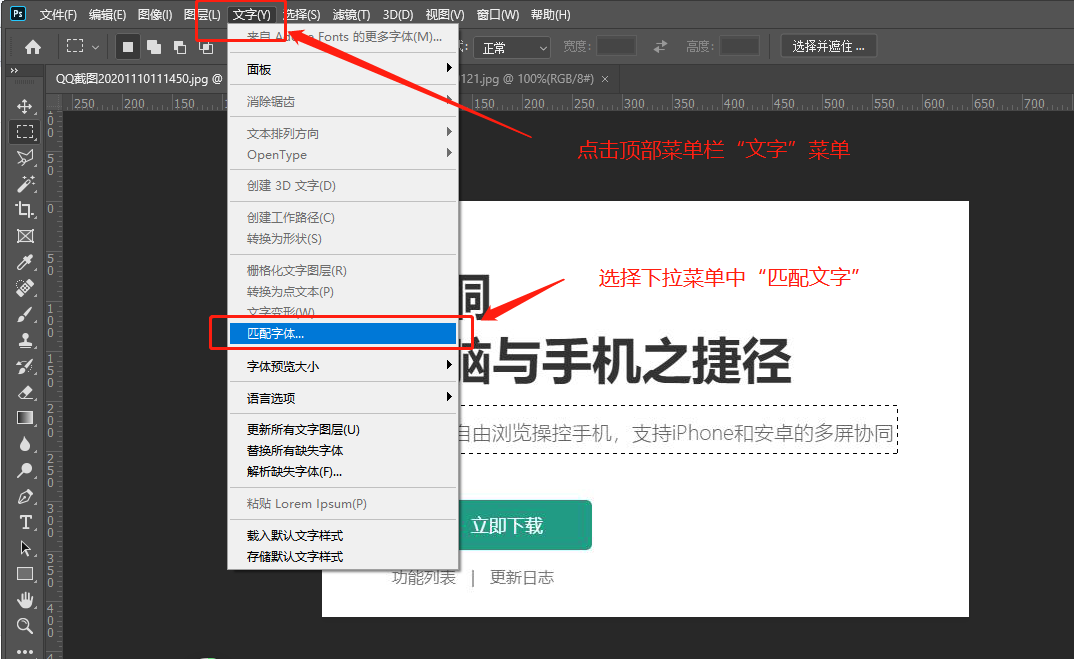Open the 文件(F) menu

tap(58, 14)
